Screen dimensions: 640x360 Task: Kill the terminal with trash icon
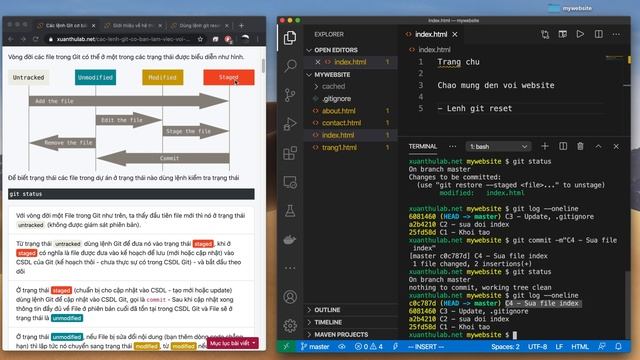(580, 146)
